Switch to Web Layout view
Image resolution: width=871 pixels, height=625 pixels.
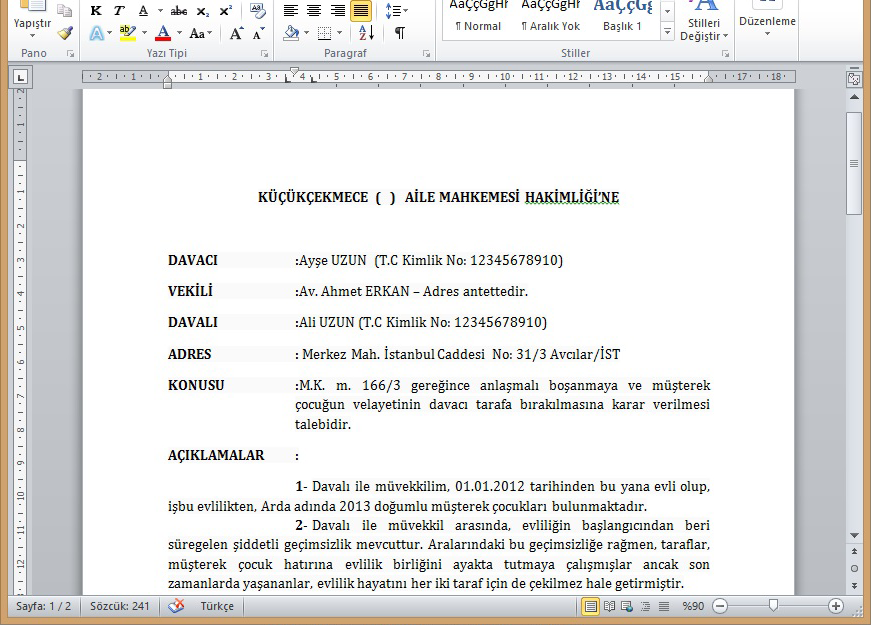tap(627, 606)
